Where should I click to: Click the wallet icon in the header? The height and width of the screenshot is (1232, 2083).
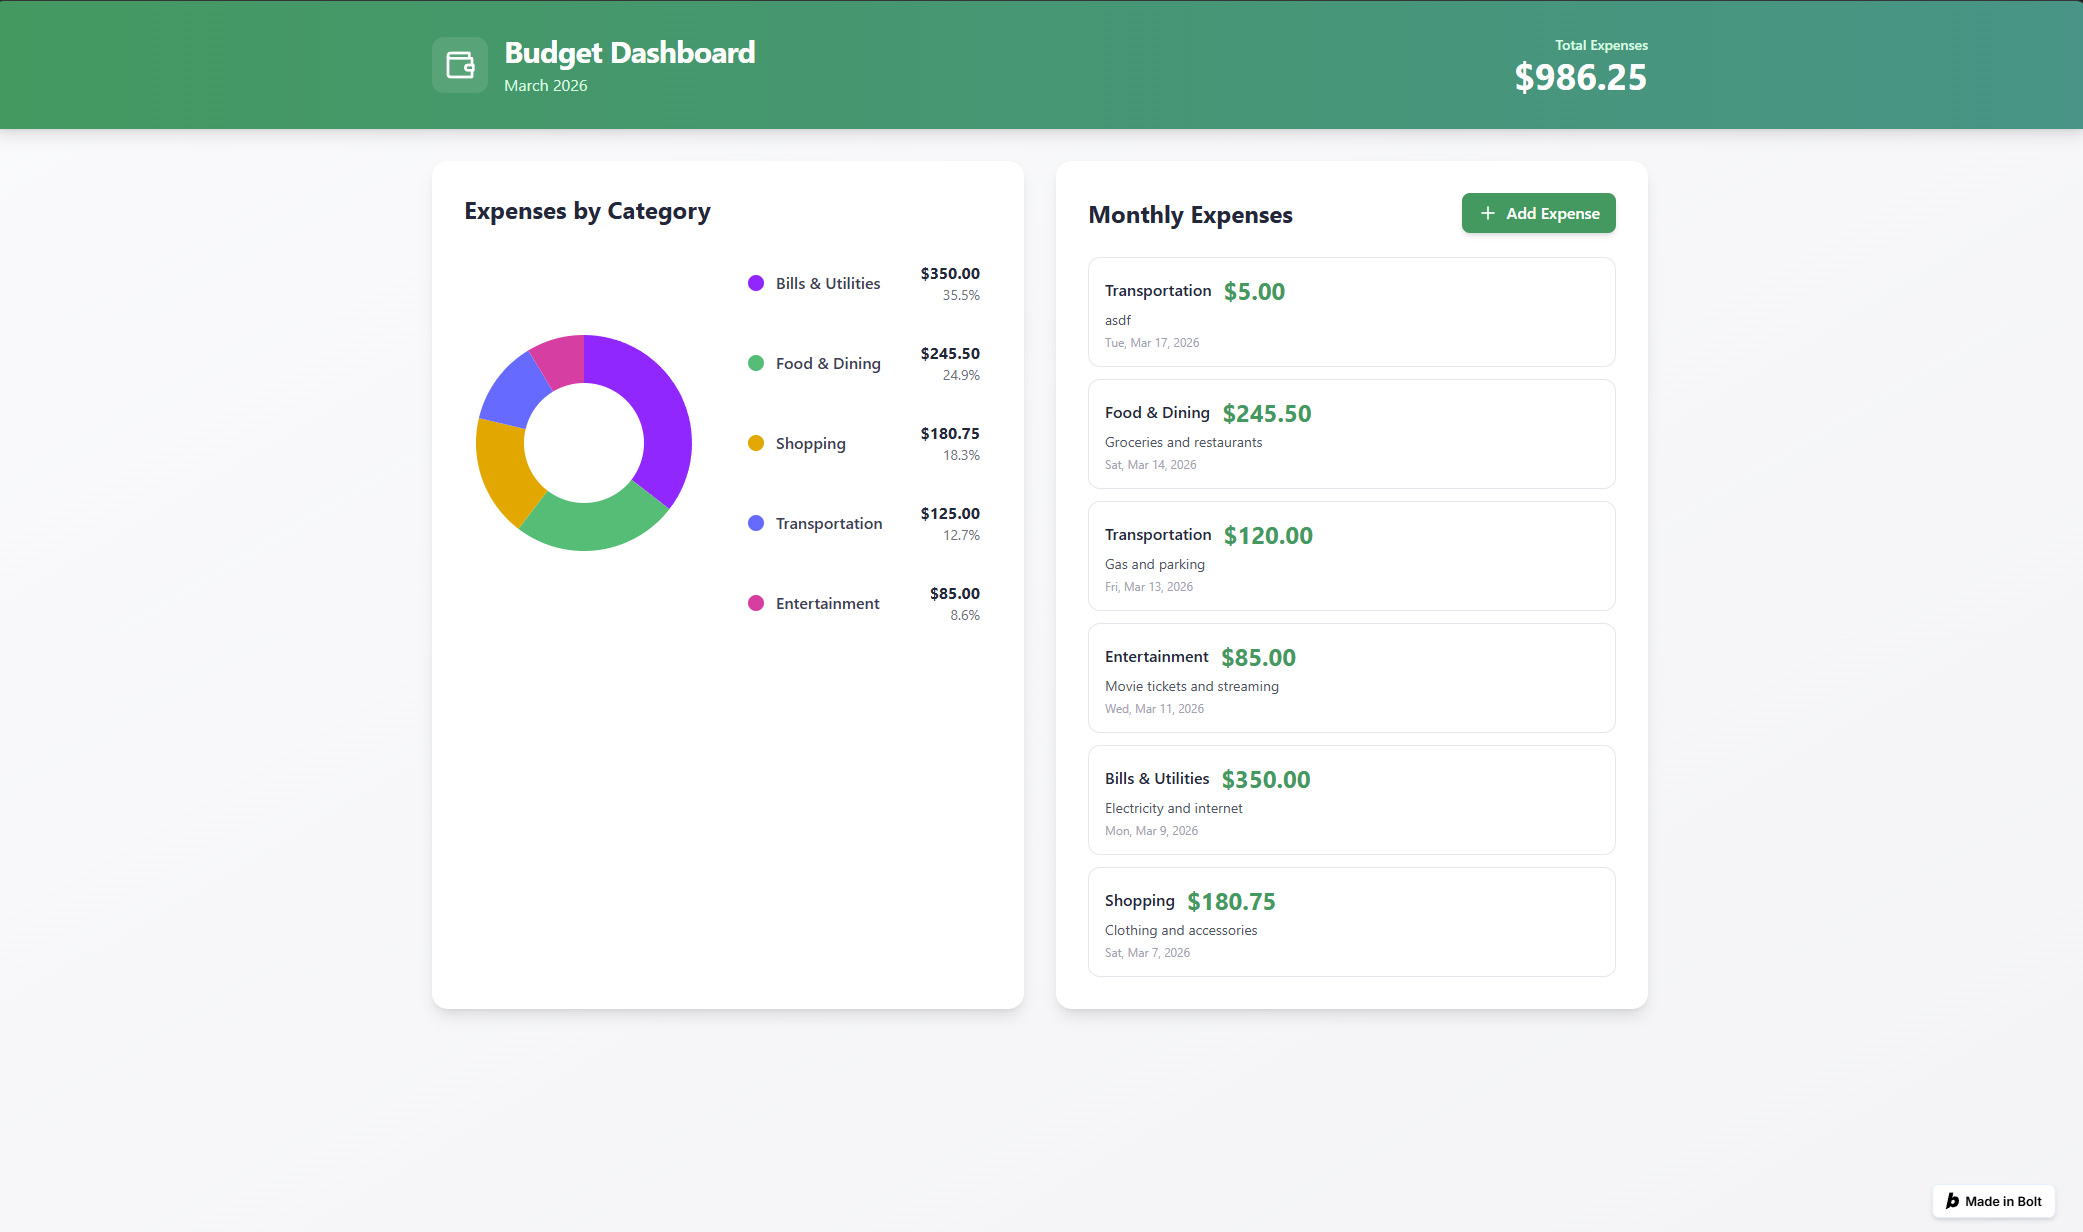[x=460, y=65]
